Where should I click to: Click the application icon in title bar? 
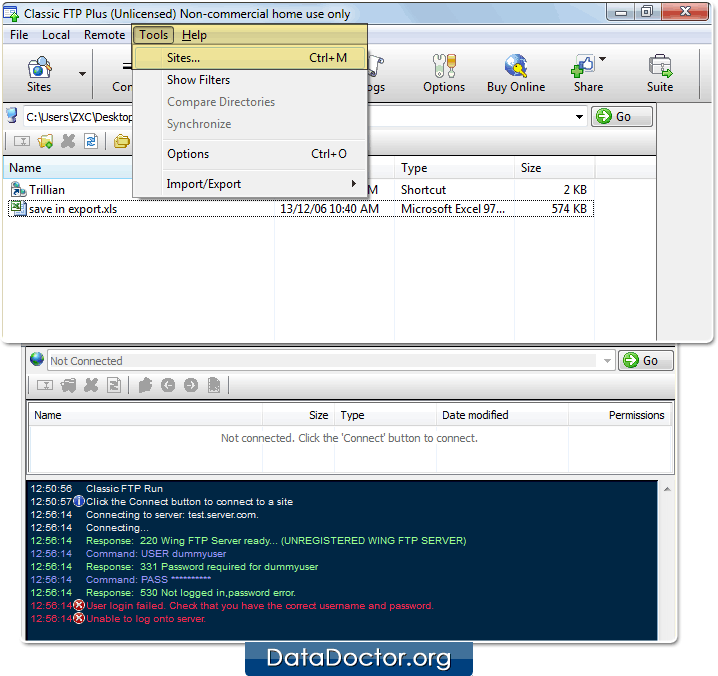(11, 14)
